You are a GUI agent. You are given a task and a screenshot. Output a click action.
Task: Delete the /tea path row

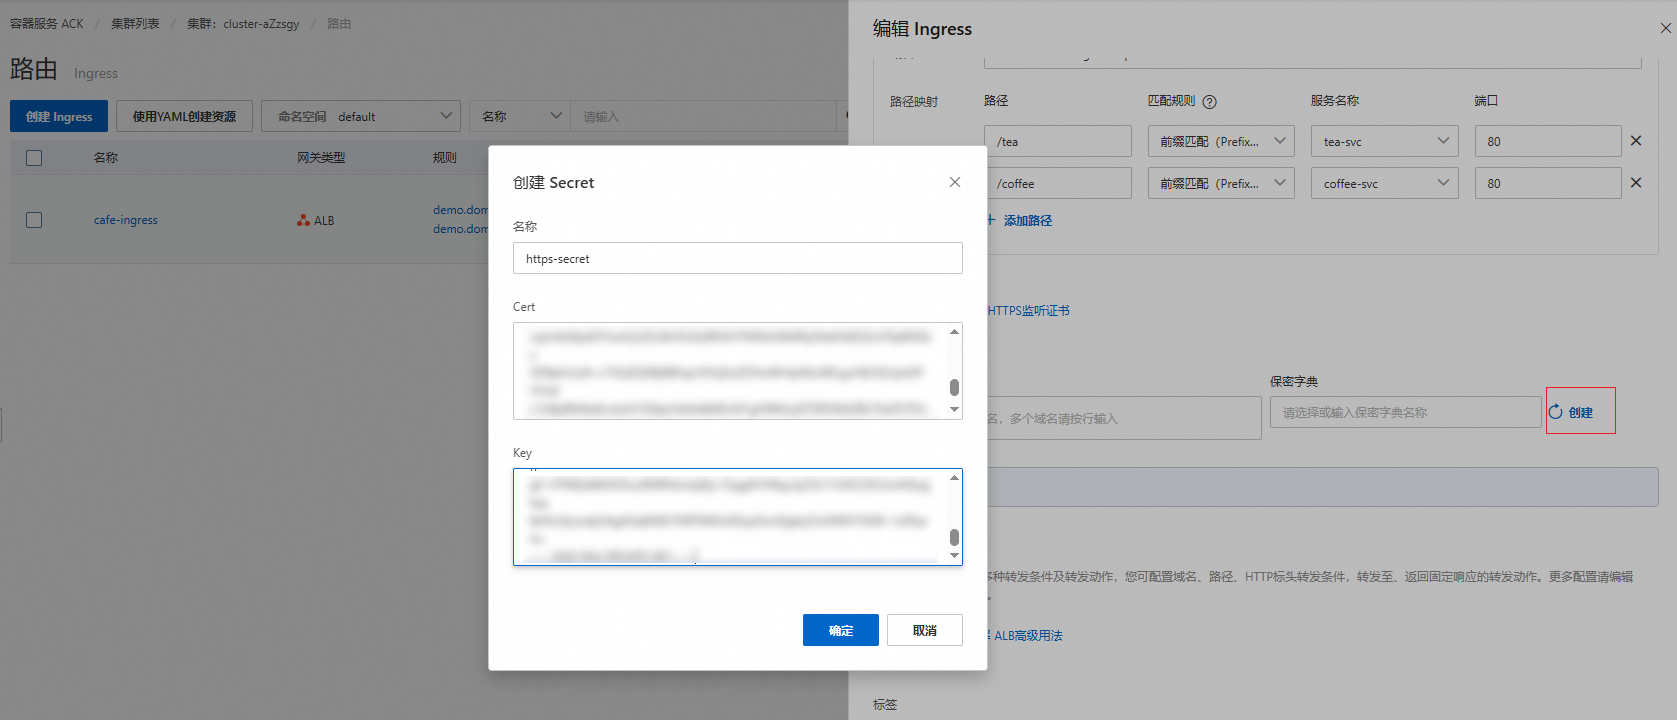coord(1636,141)
